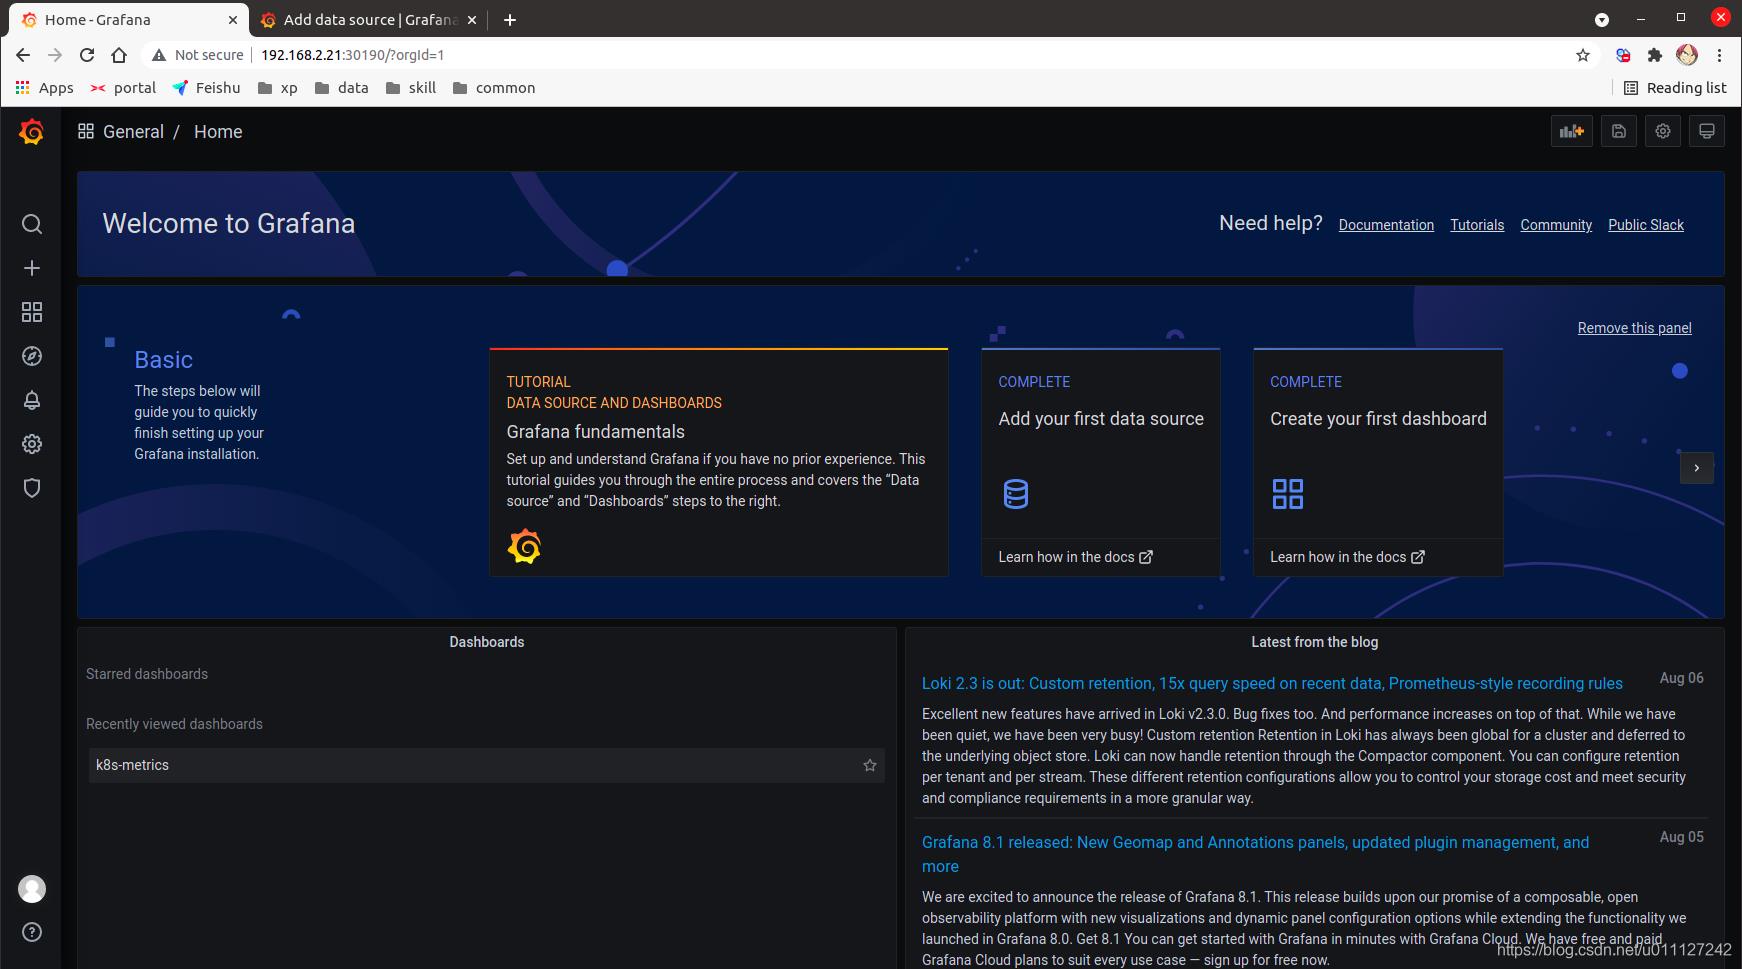The height and width of the screenshot is (969, 1742).
Task: Open the browser Extensions puzzle icon
Action: [x=1655, y=55]
